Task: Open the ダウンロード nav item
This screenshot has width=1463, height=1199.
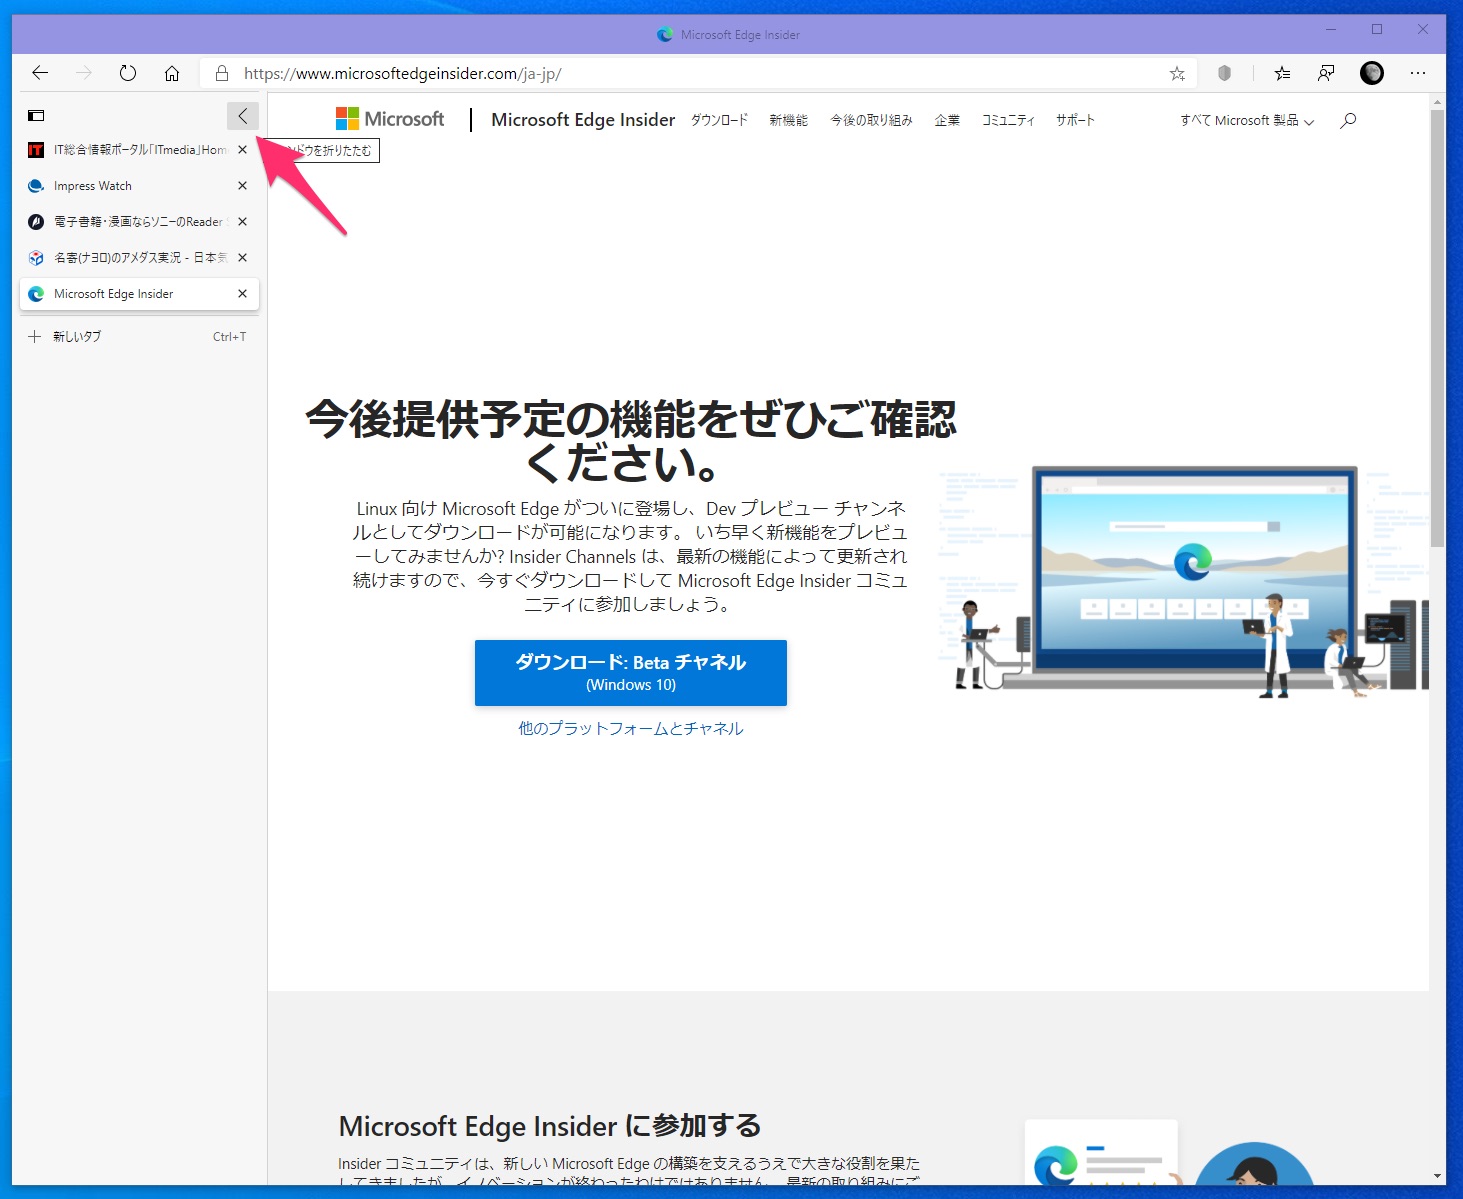Action: [719, 120]
